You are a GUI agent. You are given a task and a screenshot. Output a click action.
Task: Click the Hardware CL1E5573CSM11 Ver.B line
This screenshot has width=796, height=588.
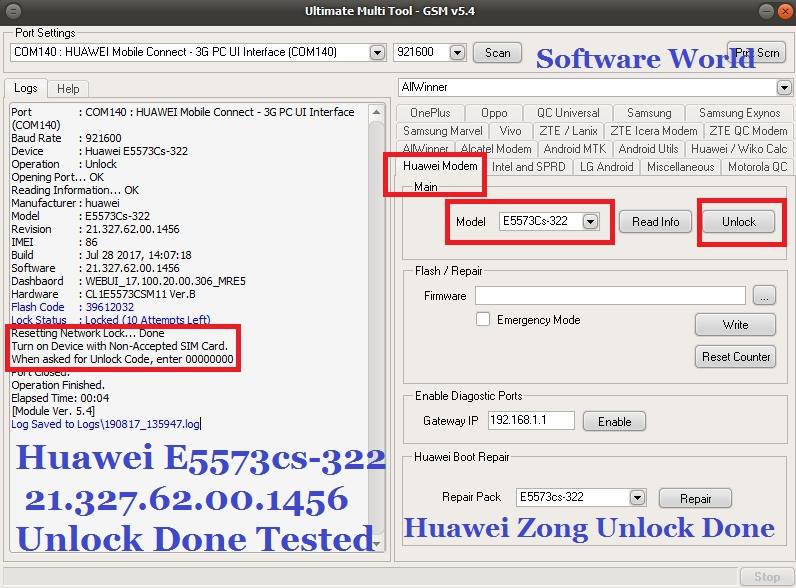[x=104, y=294]
